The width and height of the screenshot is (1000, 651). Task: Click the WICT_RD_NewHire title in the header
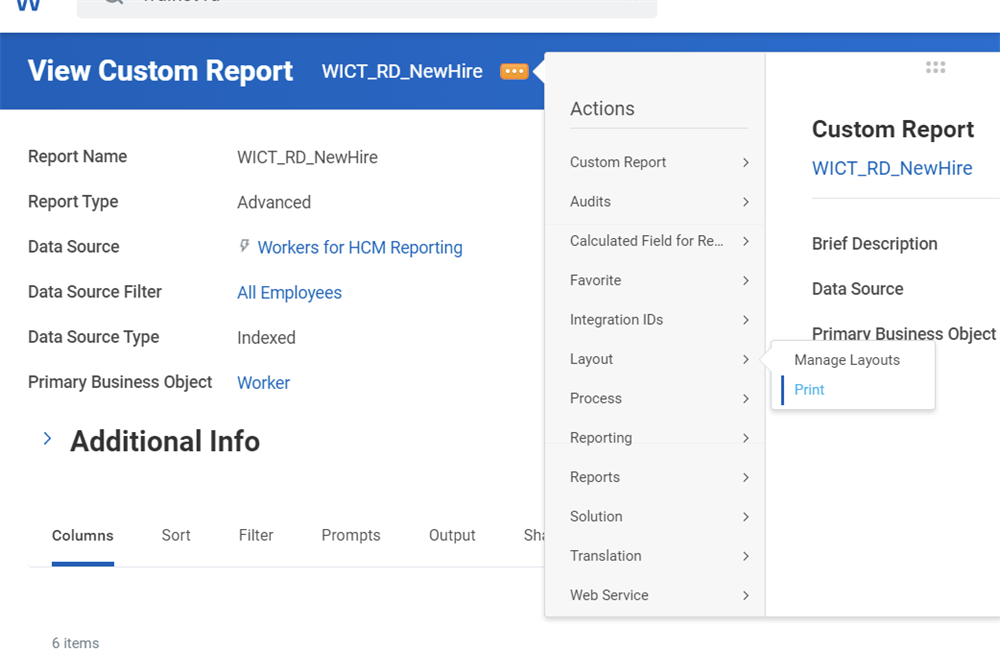(x=402, y=71)
